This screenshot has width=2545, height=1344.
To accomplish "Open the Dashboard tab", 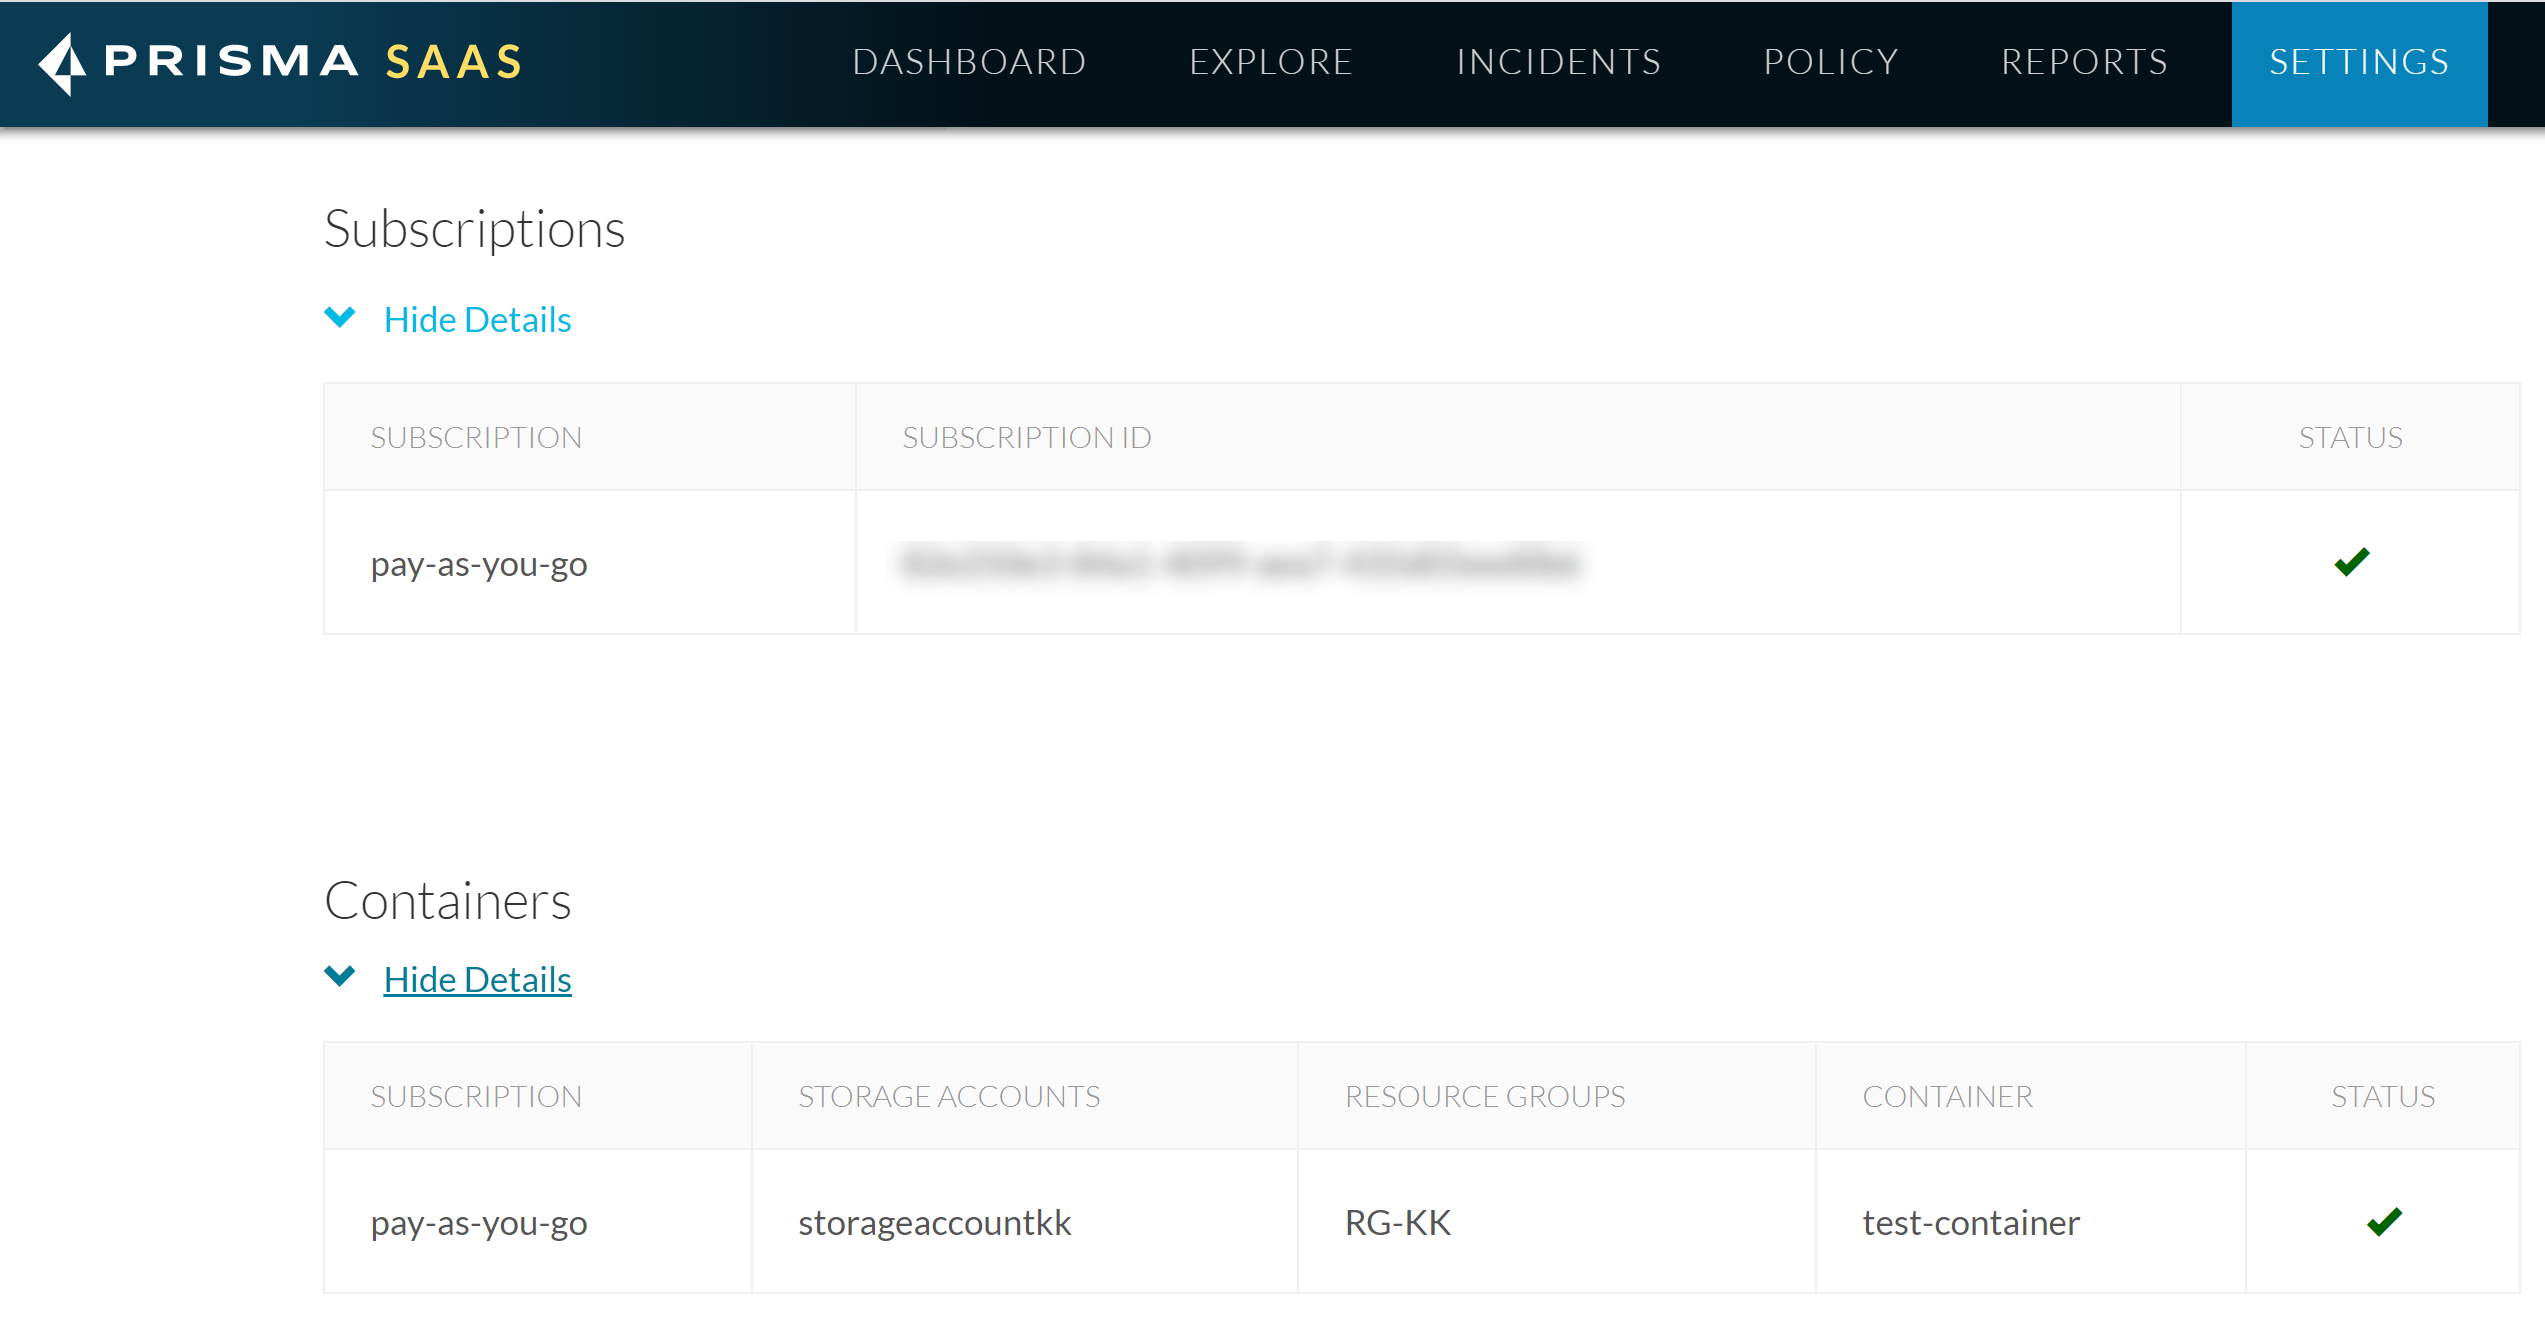I will [969, 62].
